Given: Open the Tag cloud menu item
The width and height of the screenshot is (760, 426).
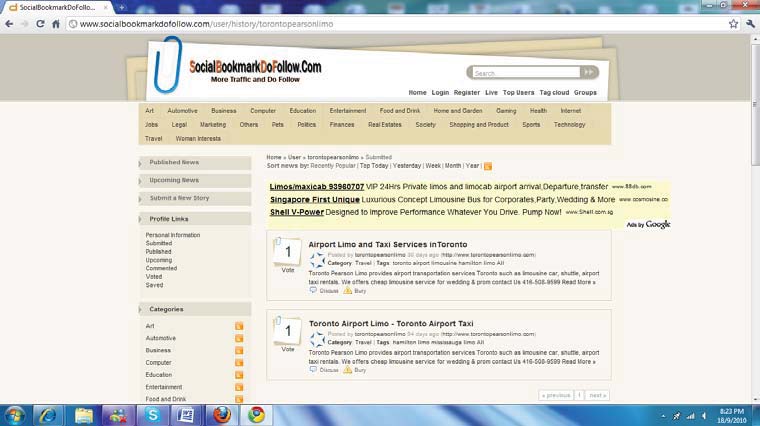Looking at the screenshot, I should tap(553, 92).
